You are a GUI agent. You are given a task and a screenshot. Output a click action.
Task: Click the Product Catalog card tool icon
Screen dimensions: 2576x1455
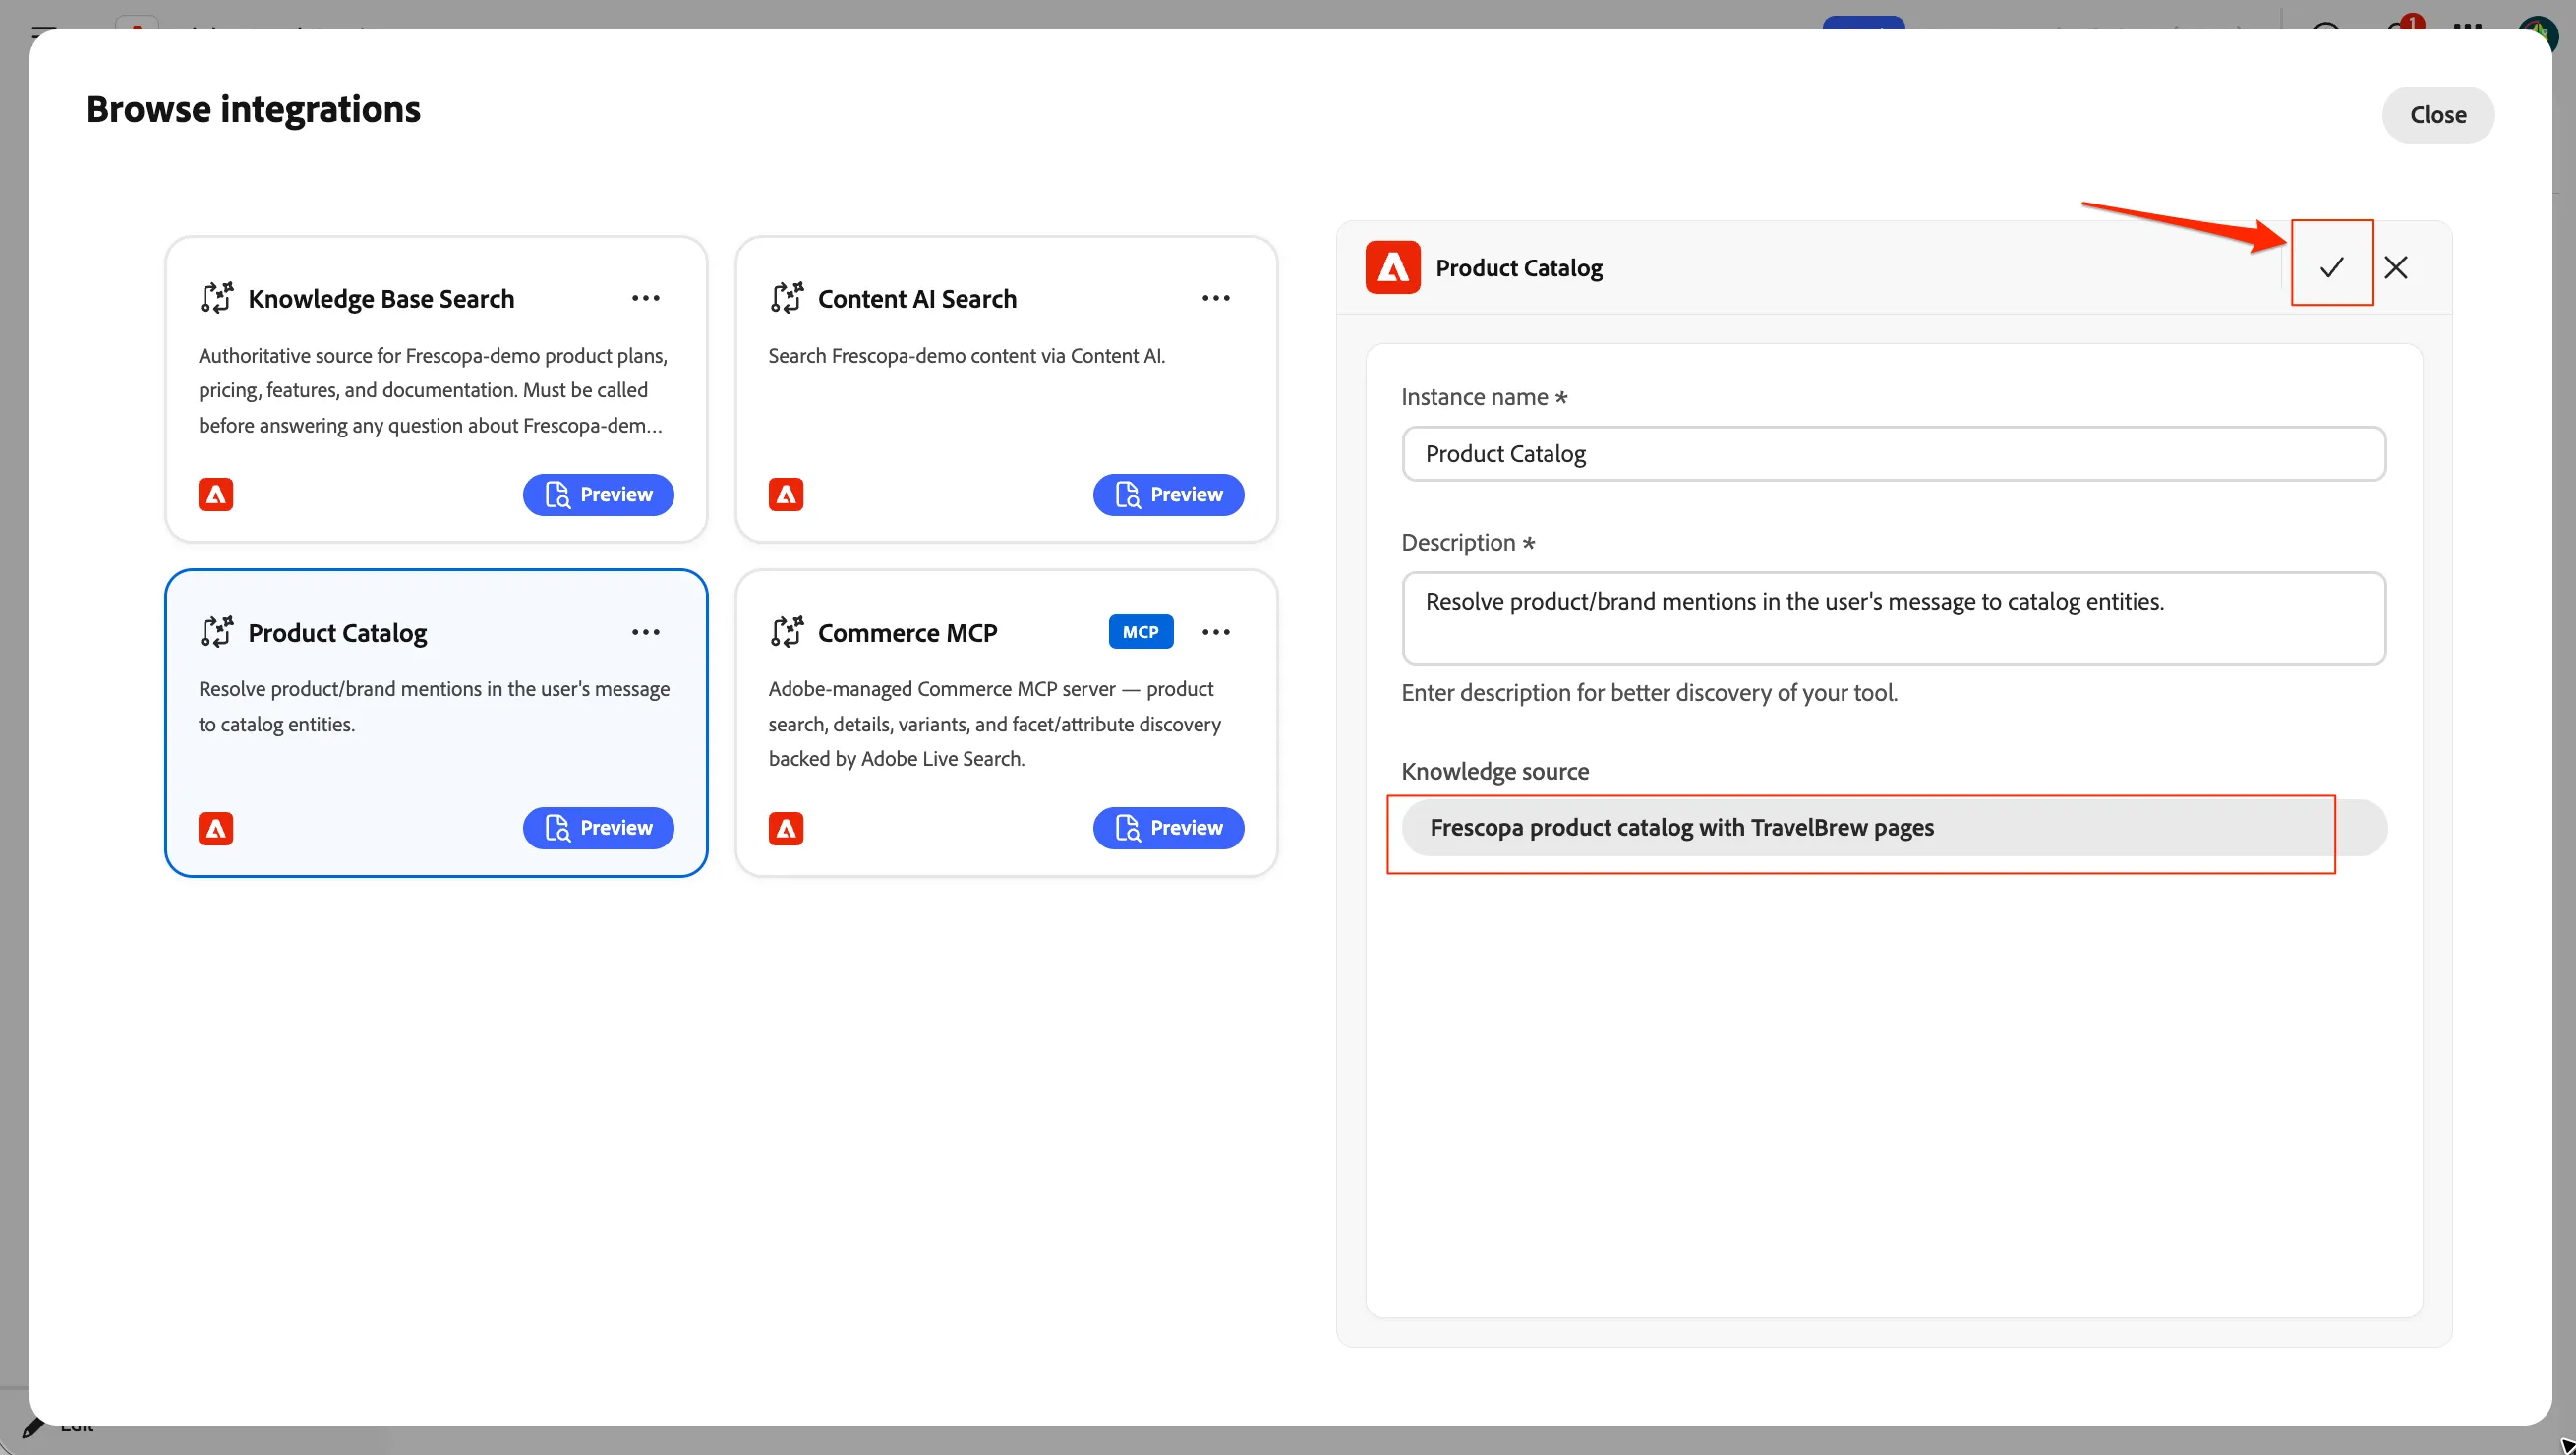tap(216, 632)
